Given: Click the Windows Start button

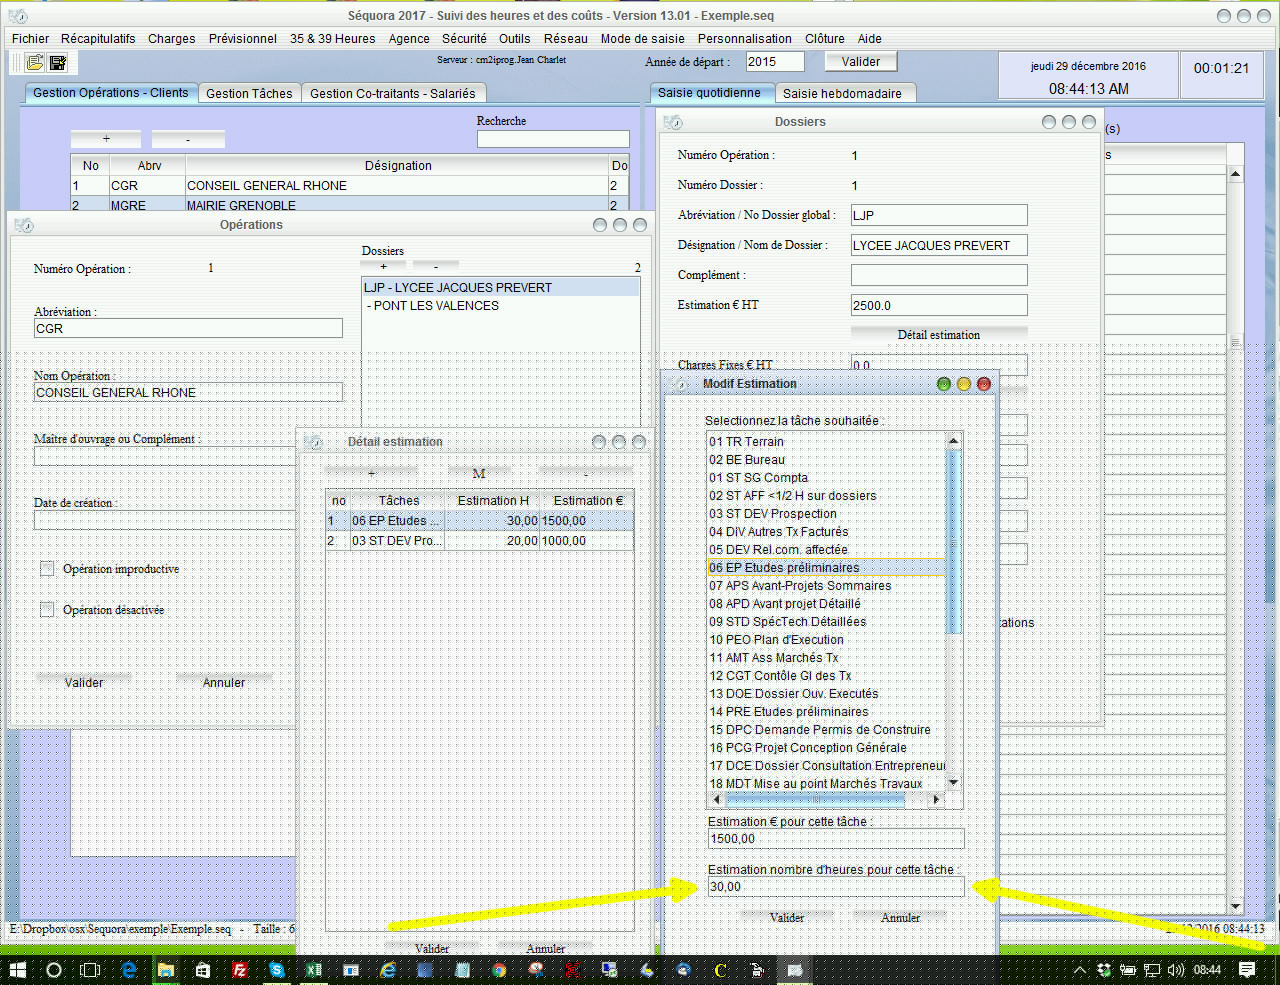Looking at the screenshot, I should click(x=18, y=969).
